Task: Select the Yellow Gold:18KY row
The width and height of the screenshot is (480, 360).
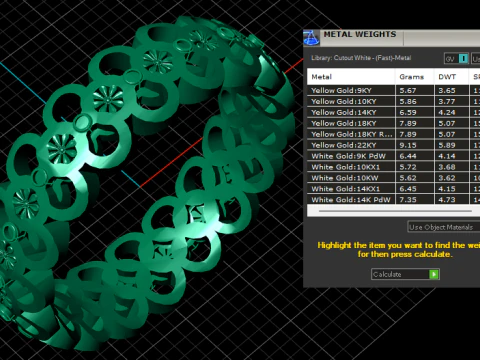Action: [x=393, y=123]
